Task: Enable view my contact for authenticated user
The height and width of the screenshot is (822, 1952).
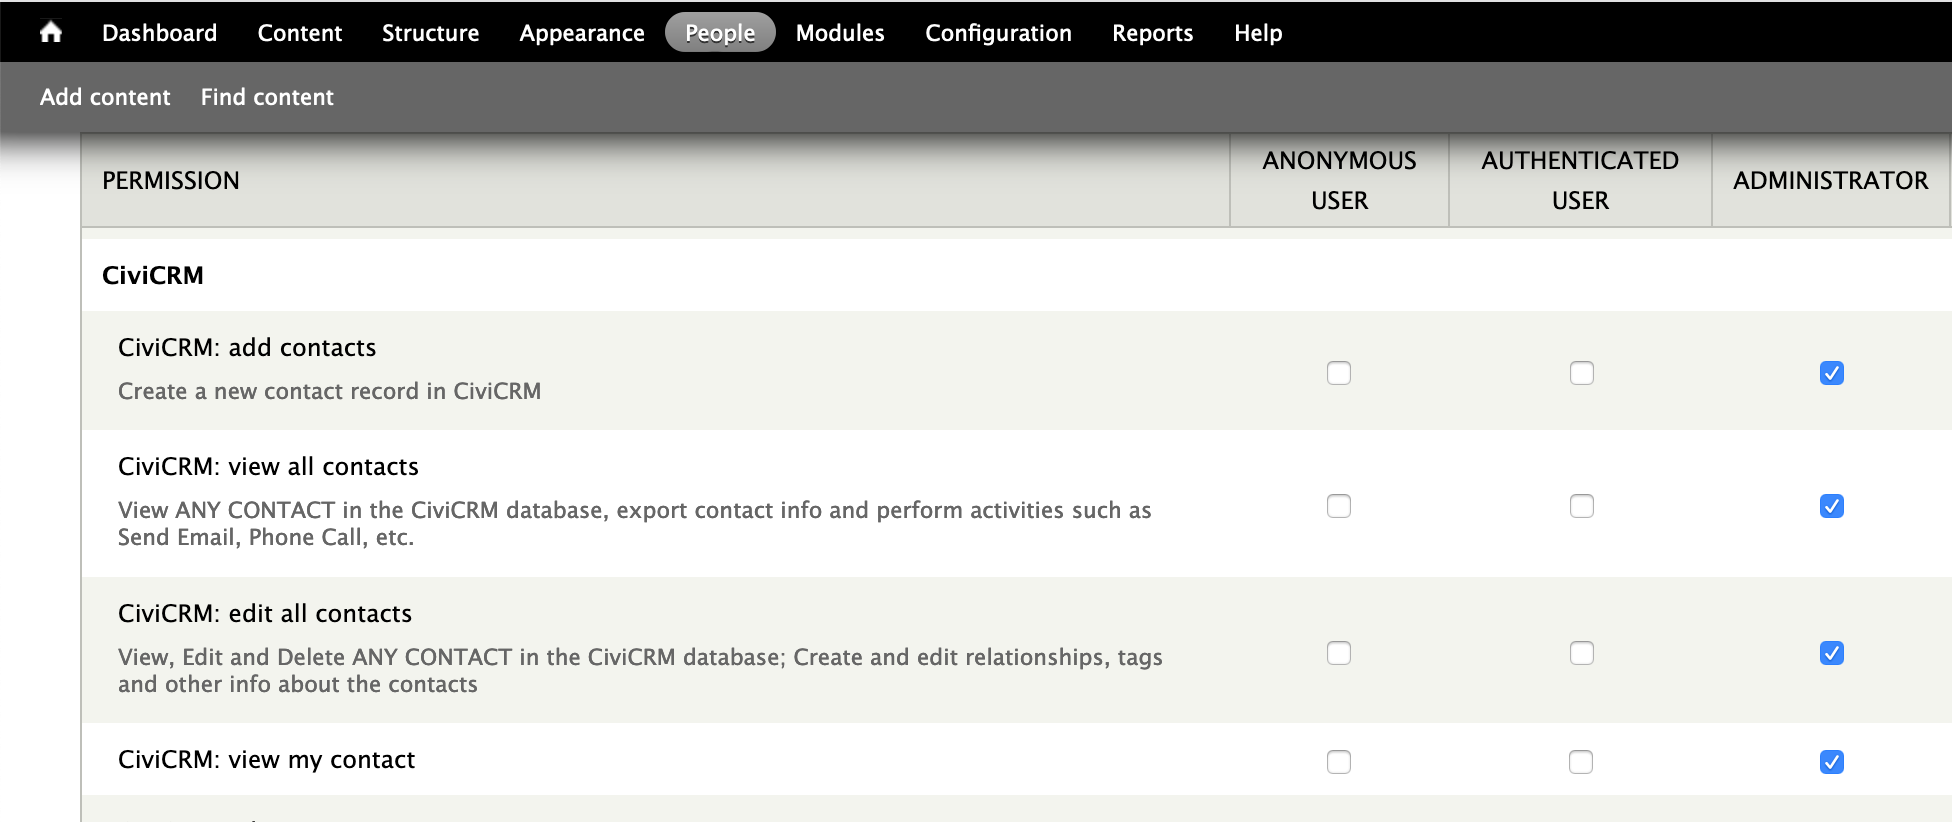Action: coord(1580,762)
